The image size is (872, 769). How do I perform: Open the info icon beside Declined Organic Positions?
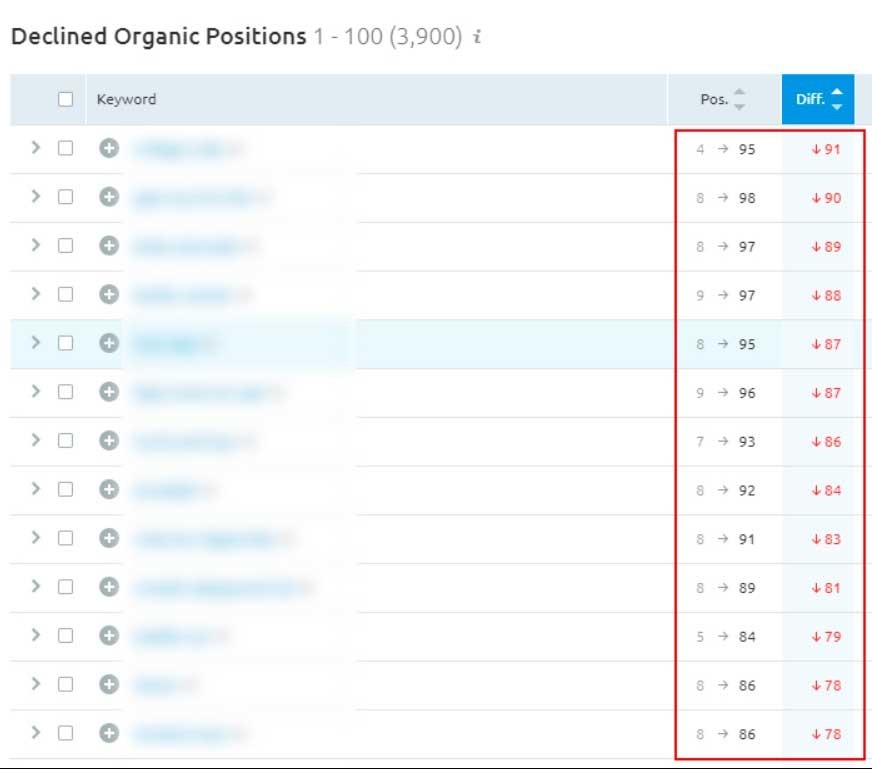pyautogui.click(x=477, y=37)
